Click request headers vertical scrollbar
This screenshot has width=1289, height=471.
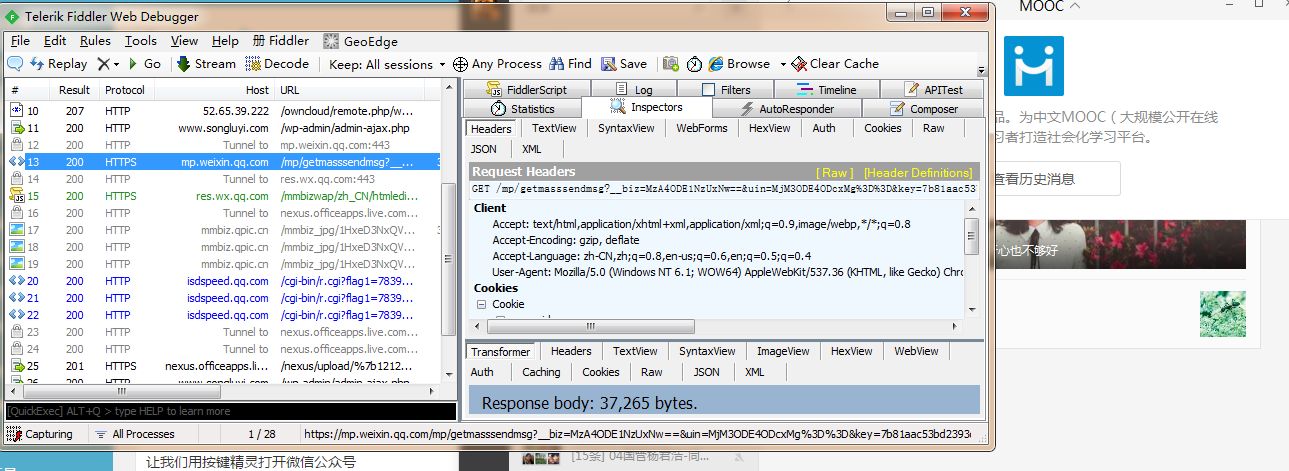tap(972, 260)
